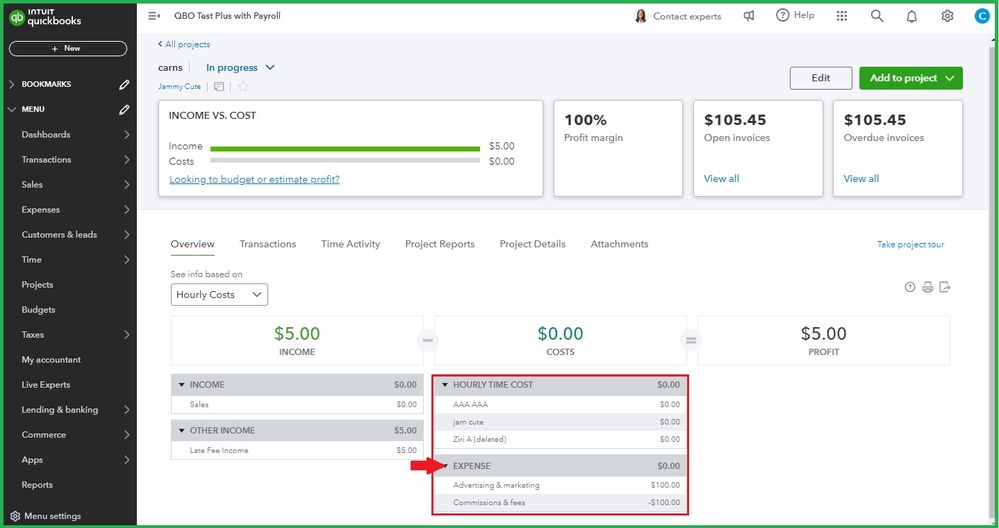Click Take project tour

[x=910, y=245]
